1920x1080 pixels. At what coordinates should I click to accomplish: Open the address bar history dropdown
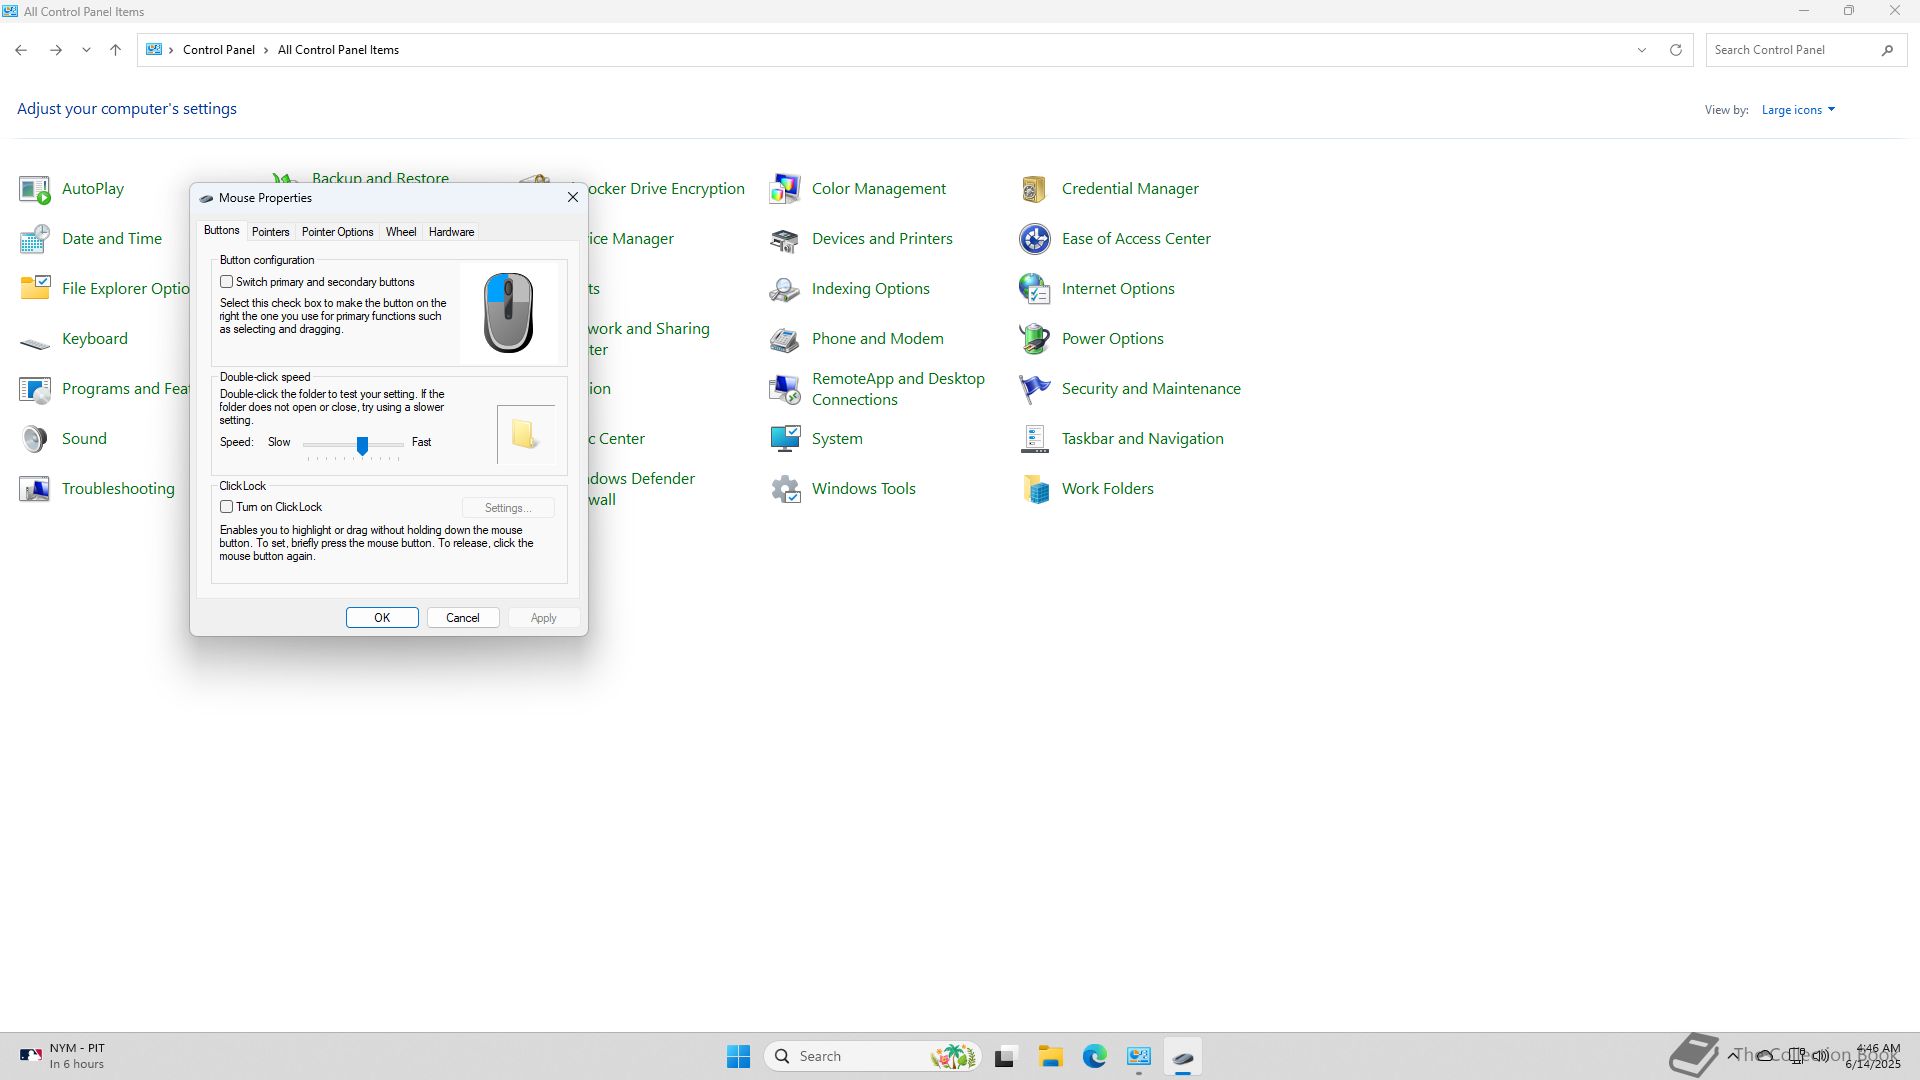[x=1641, y=50]
